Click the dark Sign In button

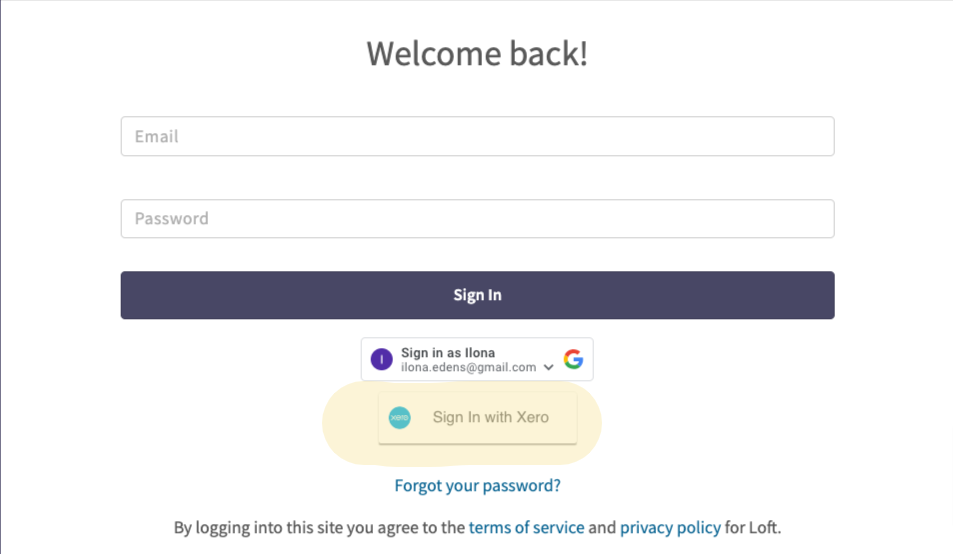[477, 295]
